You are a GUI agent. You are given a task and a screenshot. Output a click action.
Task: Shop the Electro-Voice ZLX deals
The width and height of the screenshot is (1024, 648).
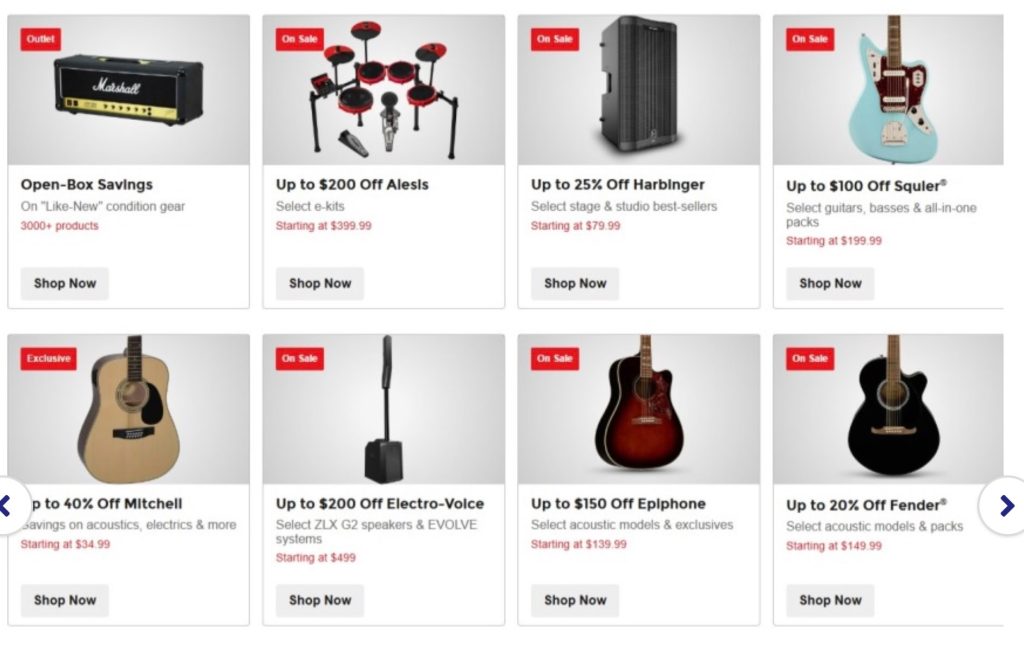point(319,600)
